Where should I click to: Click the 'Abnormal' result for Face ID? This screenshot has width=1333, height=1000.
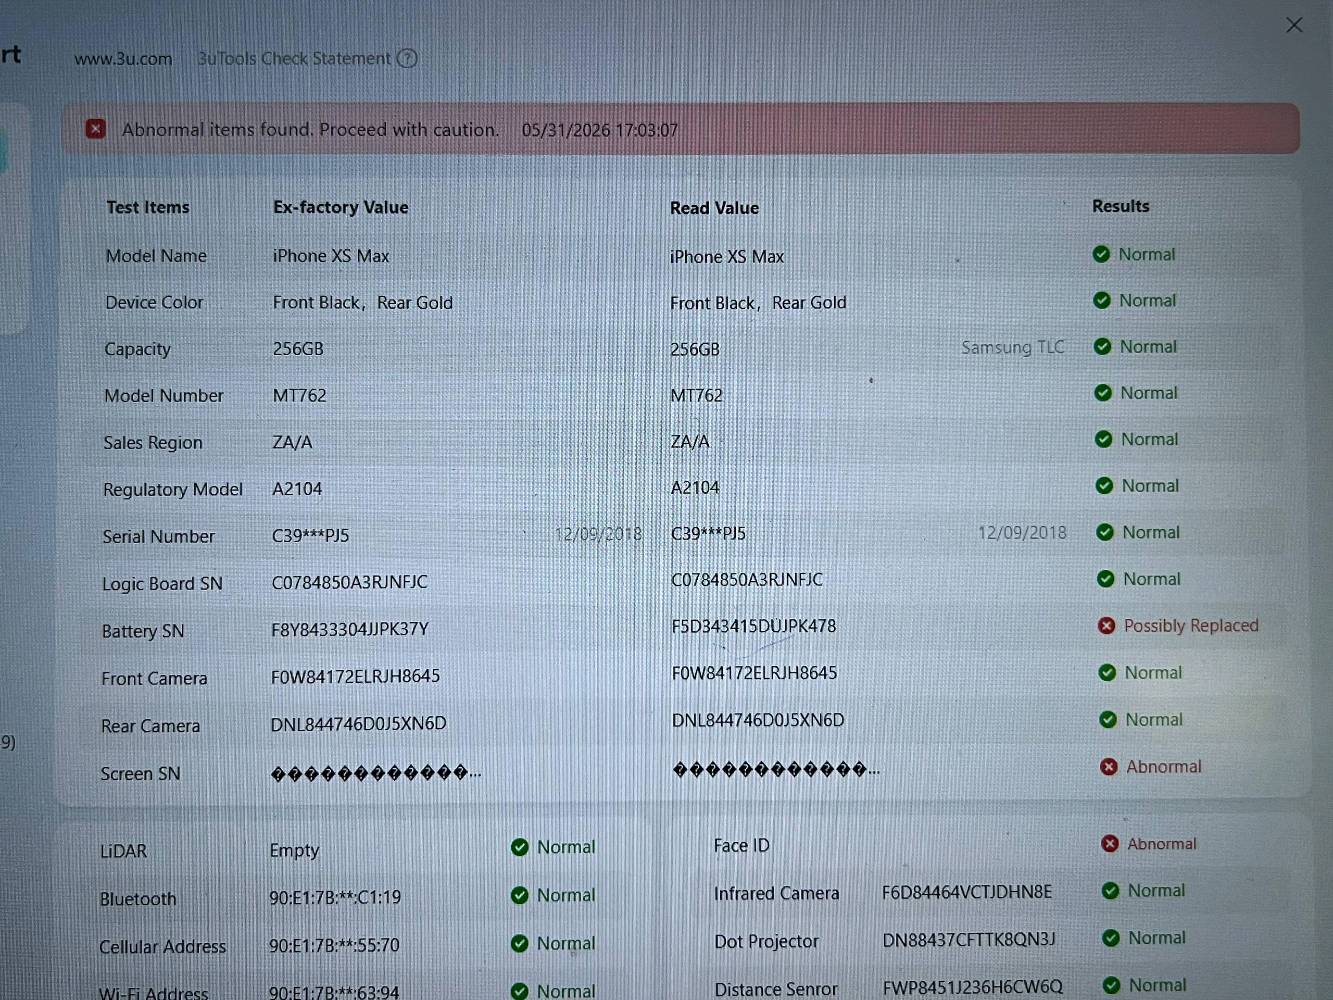[1162, 844]
